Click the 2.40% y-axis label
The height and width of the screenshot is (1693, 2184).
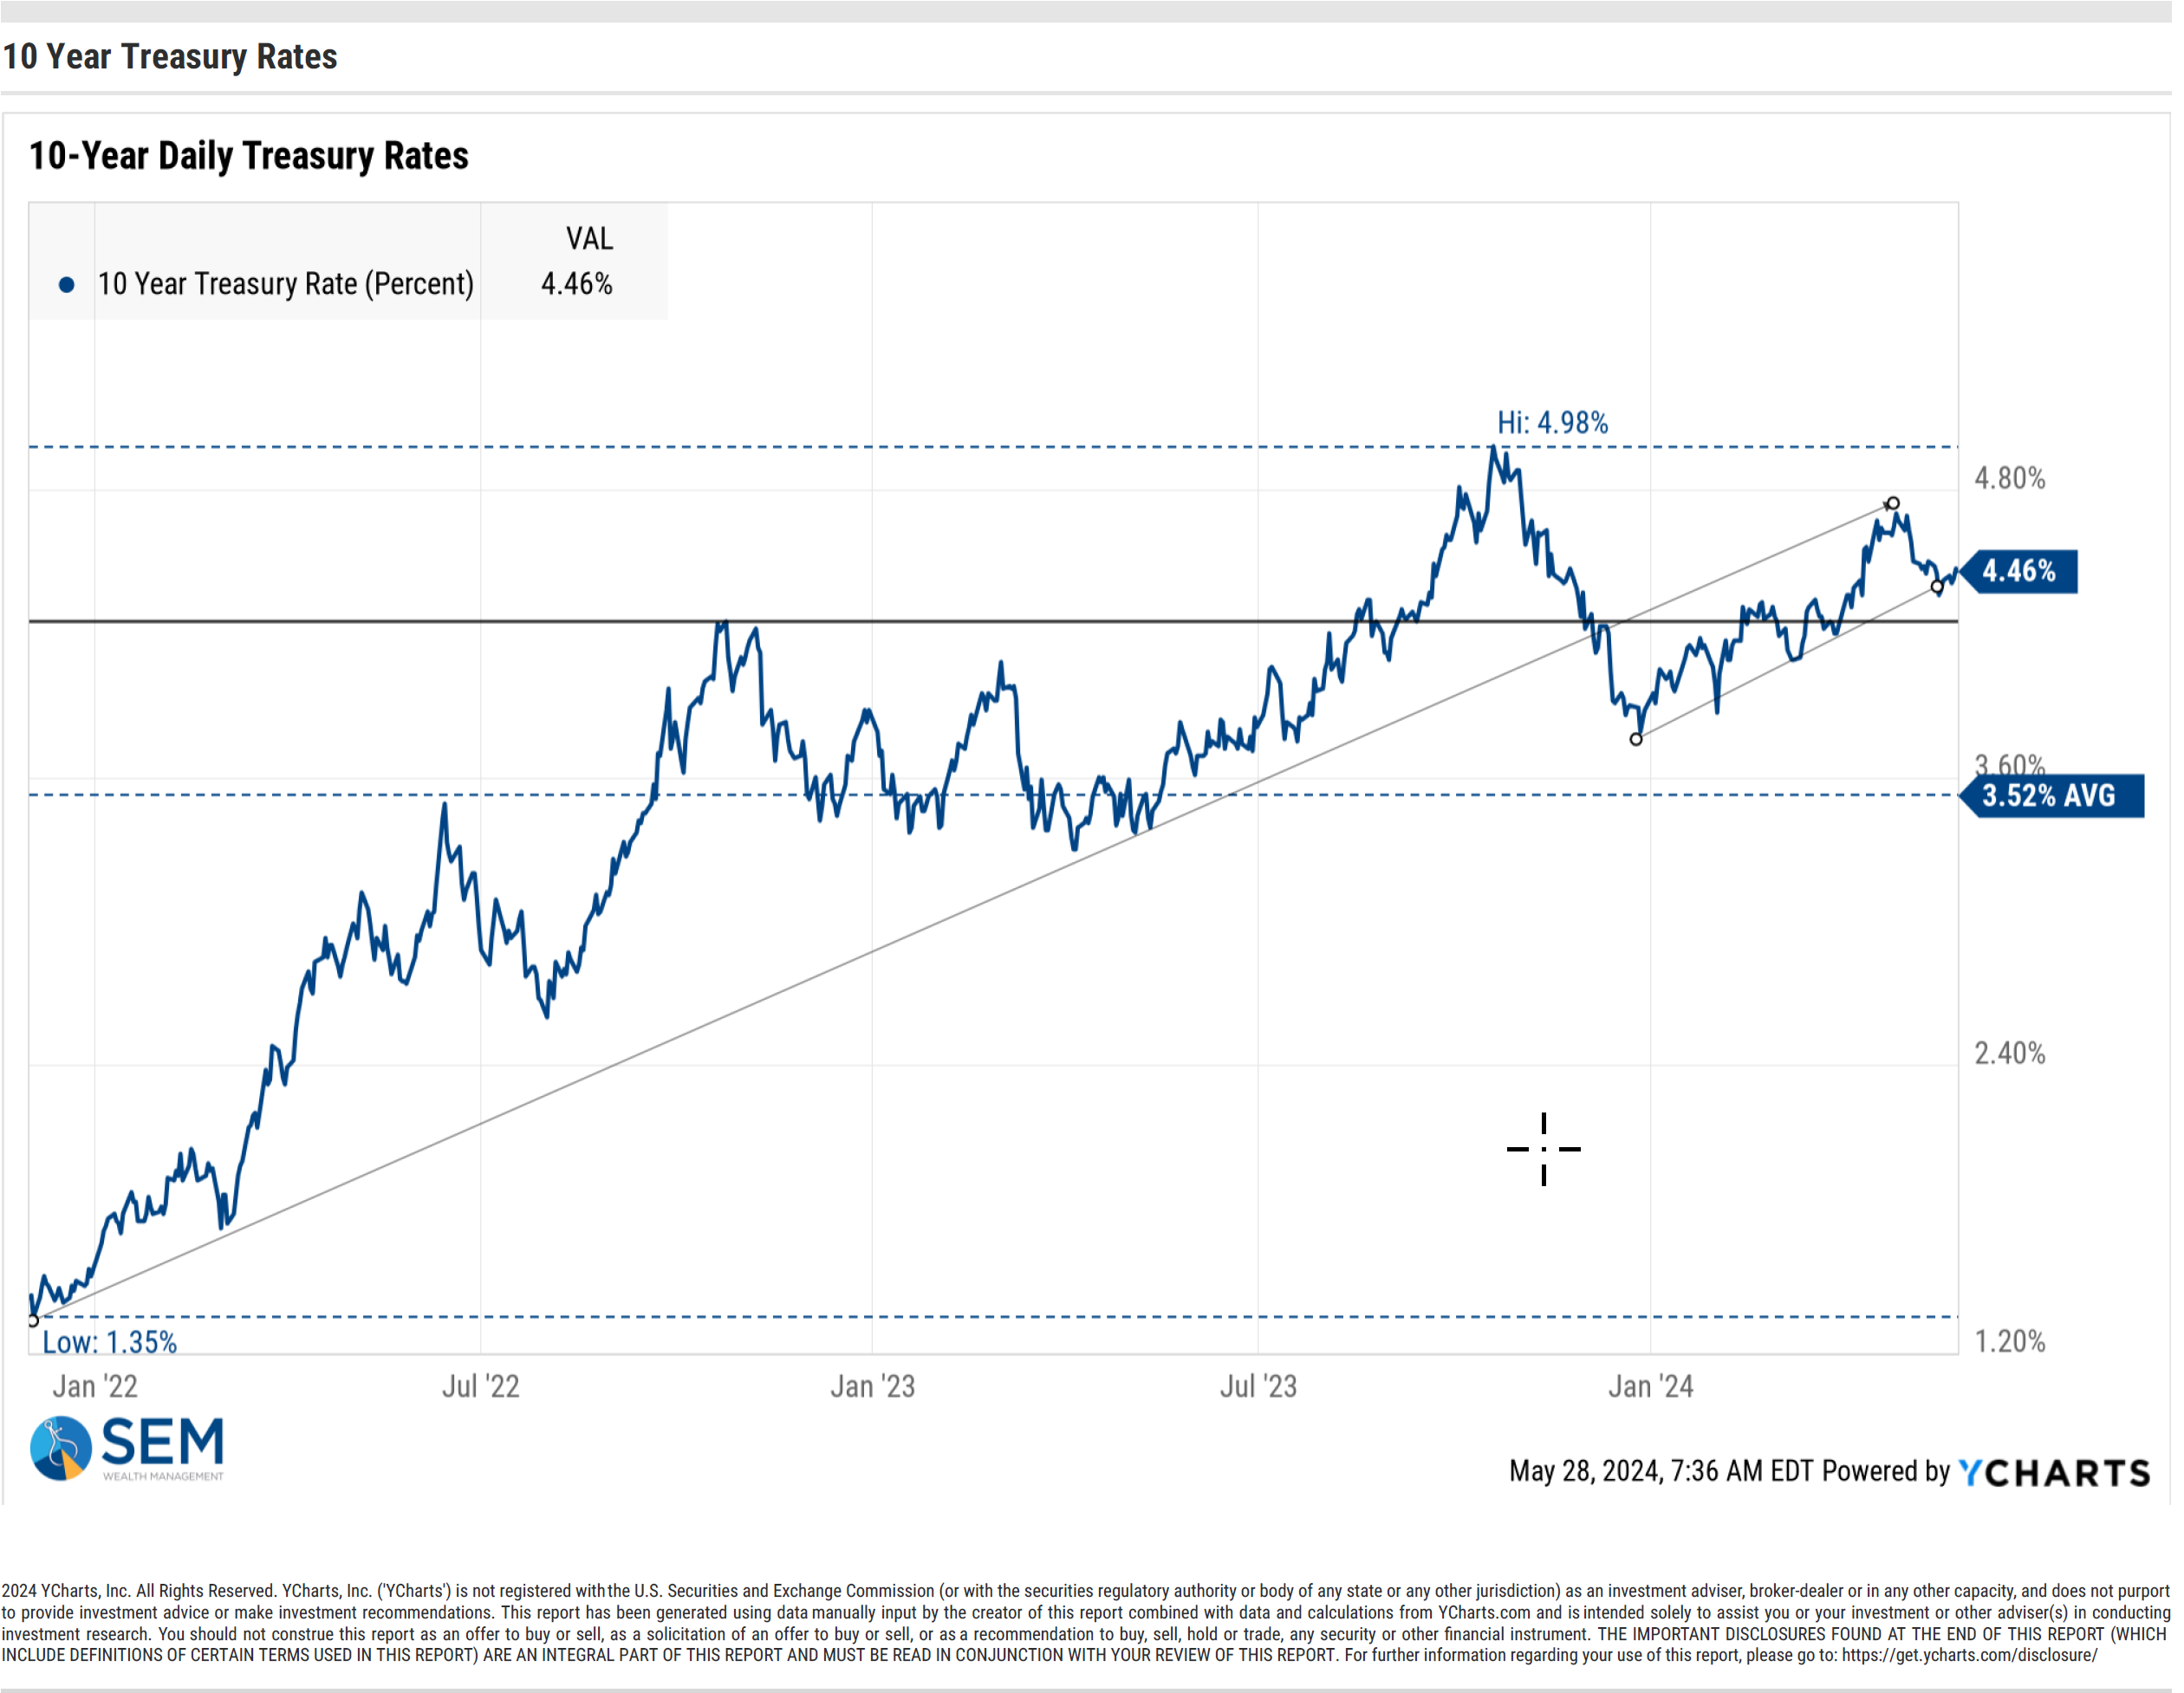(x=2010, y=1054)
